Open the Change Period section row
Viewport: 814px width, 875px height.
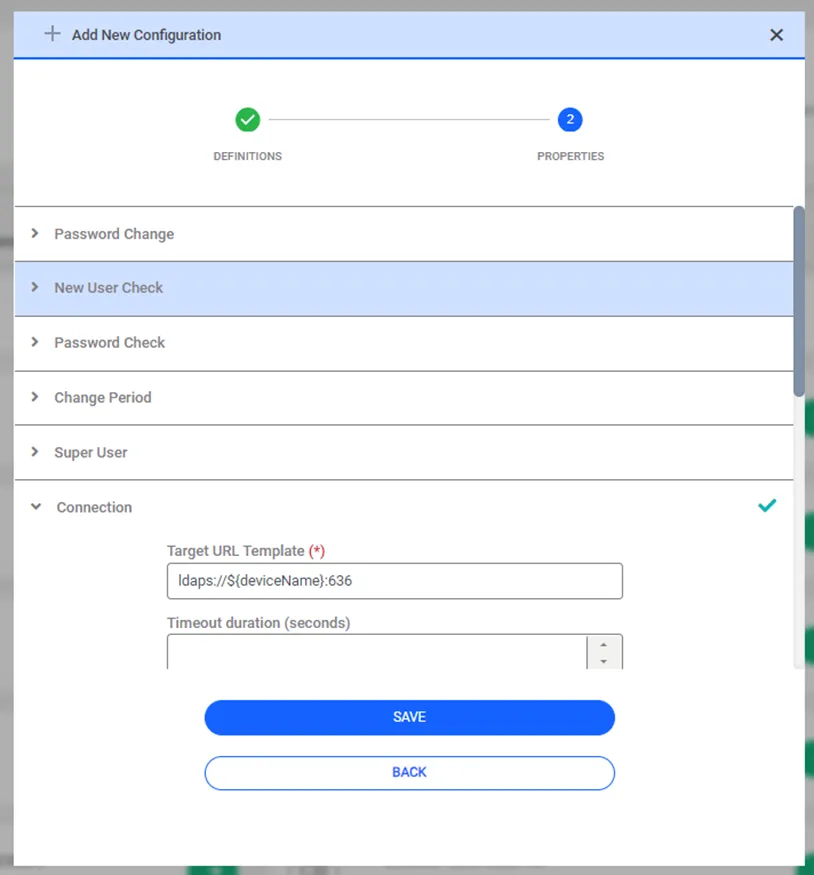(404, 398)
